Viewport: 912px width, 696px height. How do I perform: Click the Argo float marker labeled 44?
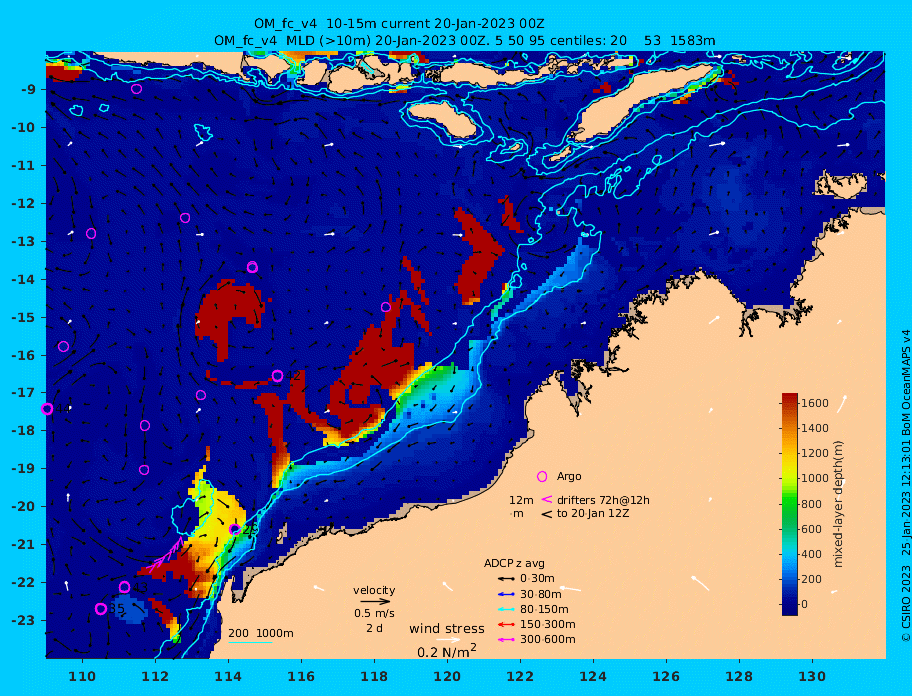click(x=47, y=409)
